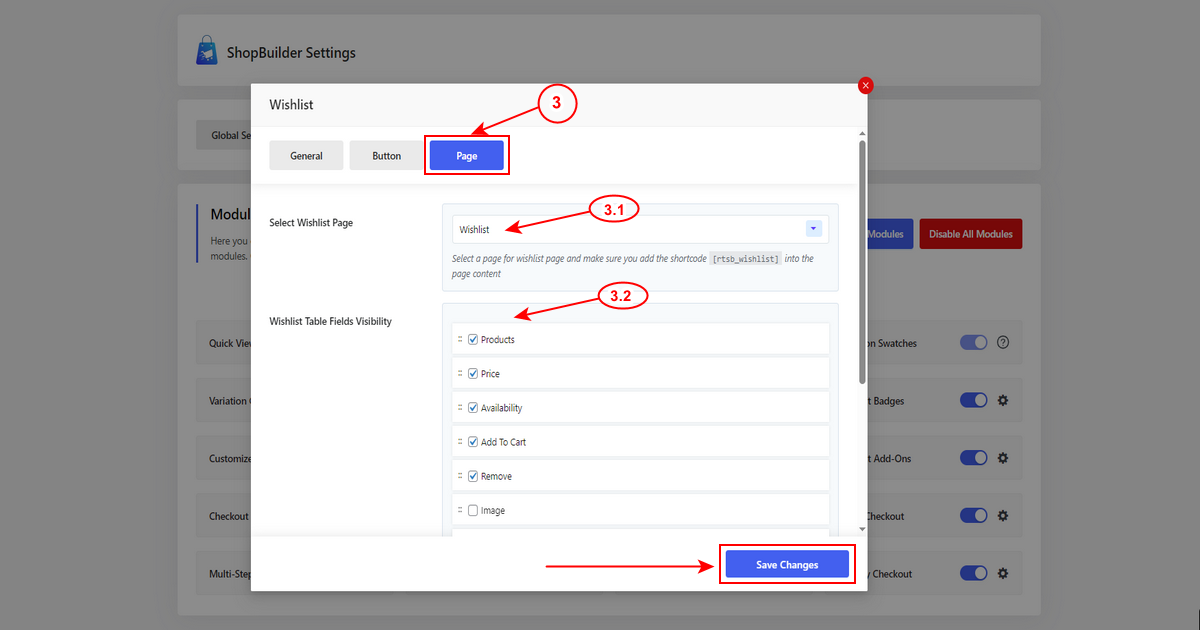Close the Wishlist modal with red X
The height and width of the screenshot is (630, 1200).
coord(866,86)
